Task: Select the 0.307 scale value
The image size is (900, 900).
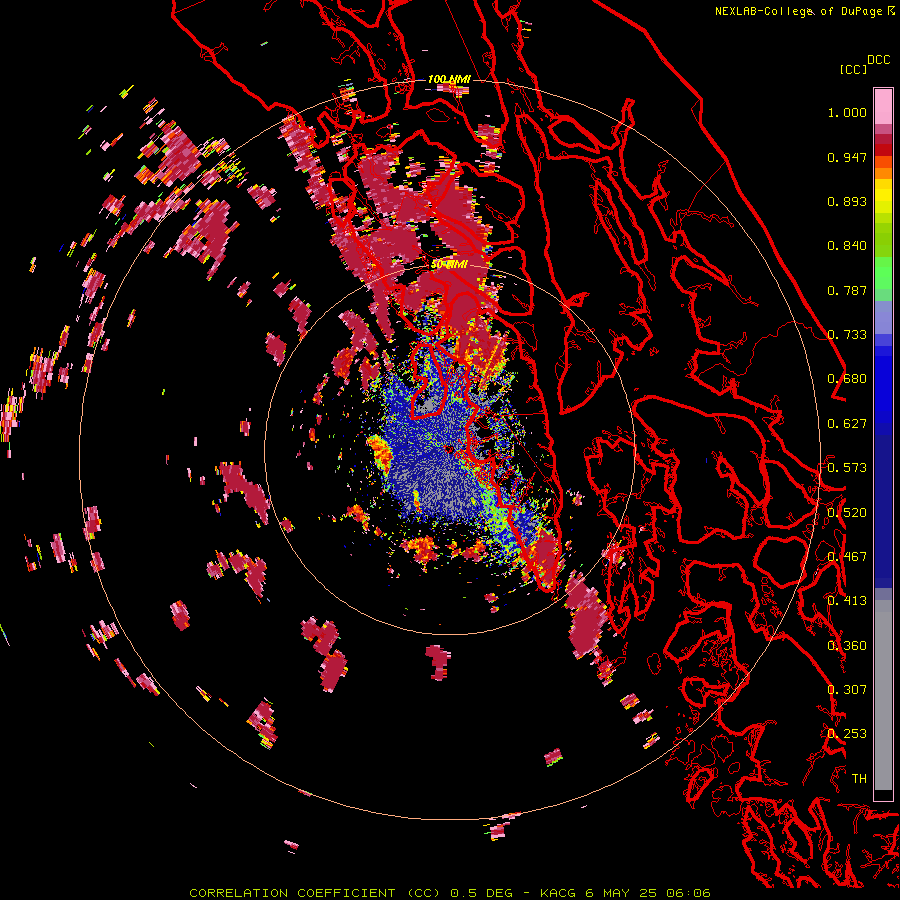Action: (847, 690)
